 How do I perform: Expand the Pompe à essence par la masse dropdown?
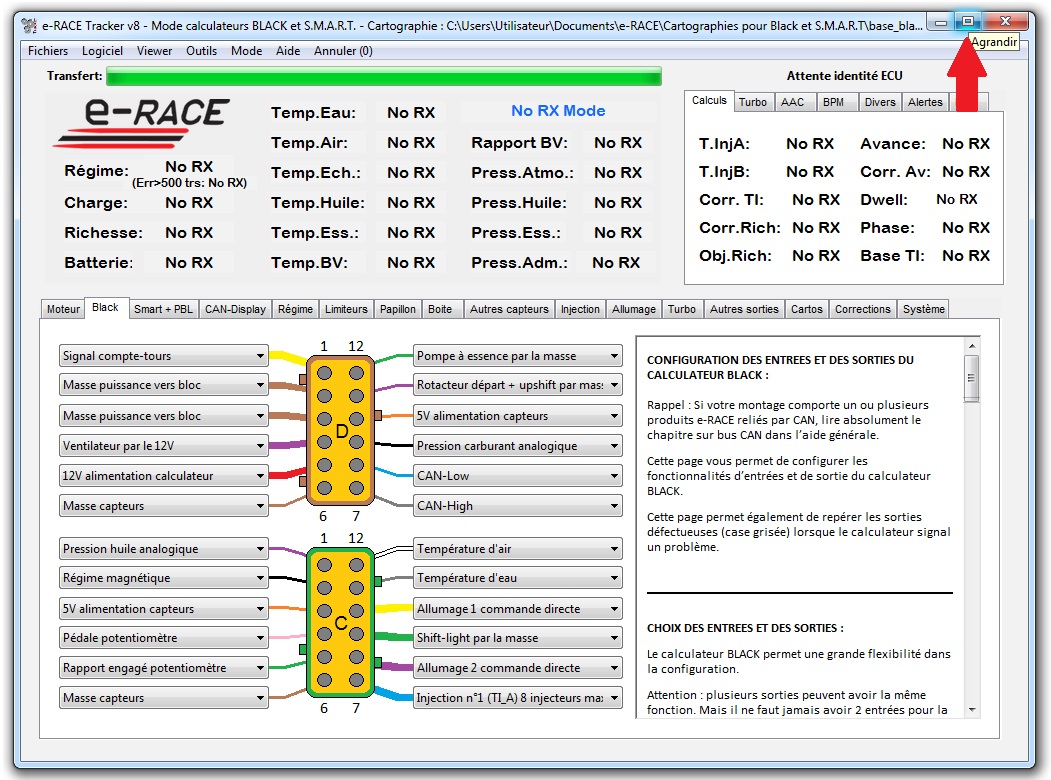[x=613, y=356]
